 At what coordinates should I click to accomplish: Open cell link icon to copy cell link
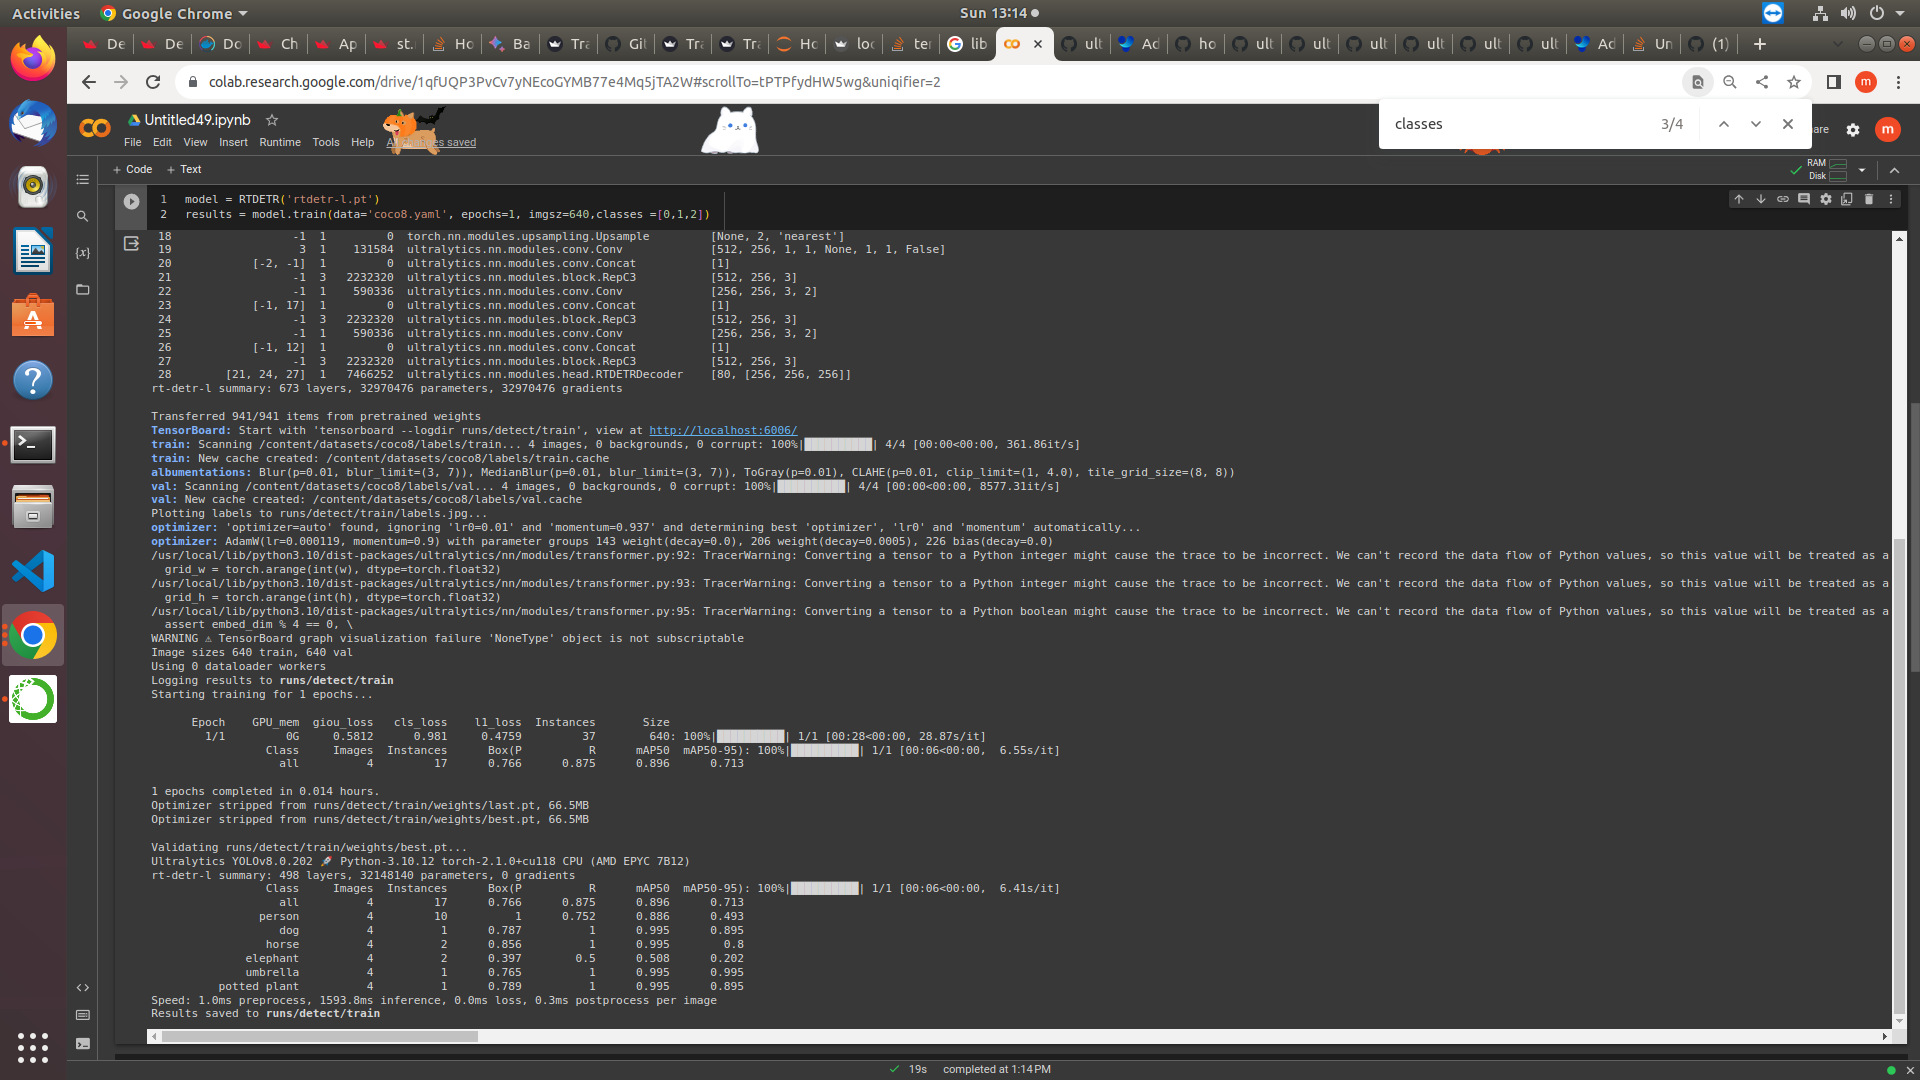pyautogui.click(x=1783, y=199)
